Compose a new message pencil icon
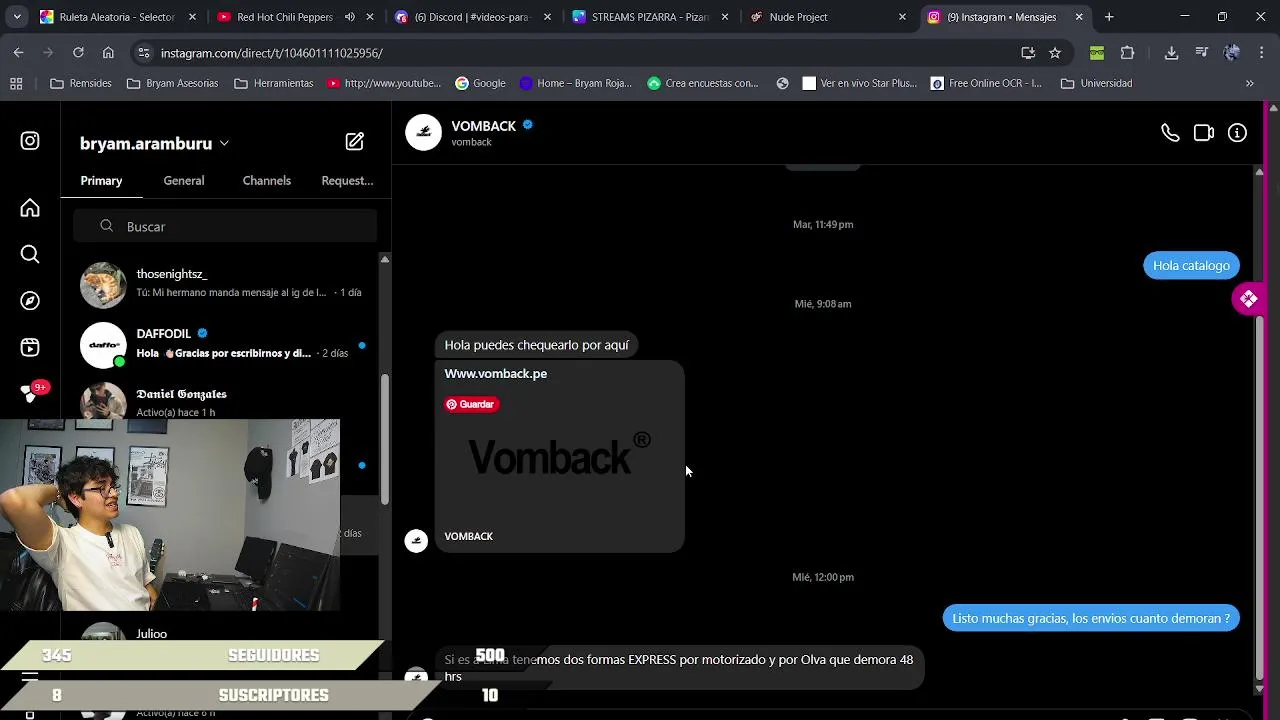The height and width of the screenshot is (720, 1280). coord(355,142)
